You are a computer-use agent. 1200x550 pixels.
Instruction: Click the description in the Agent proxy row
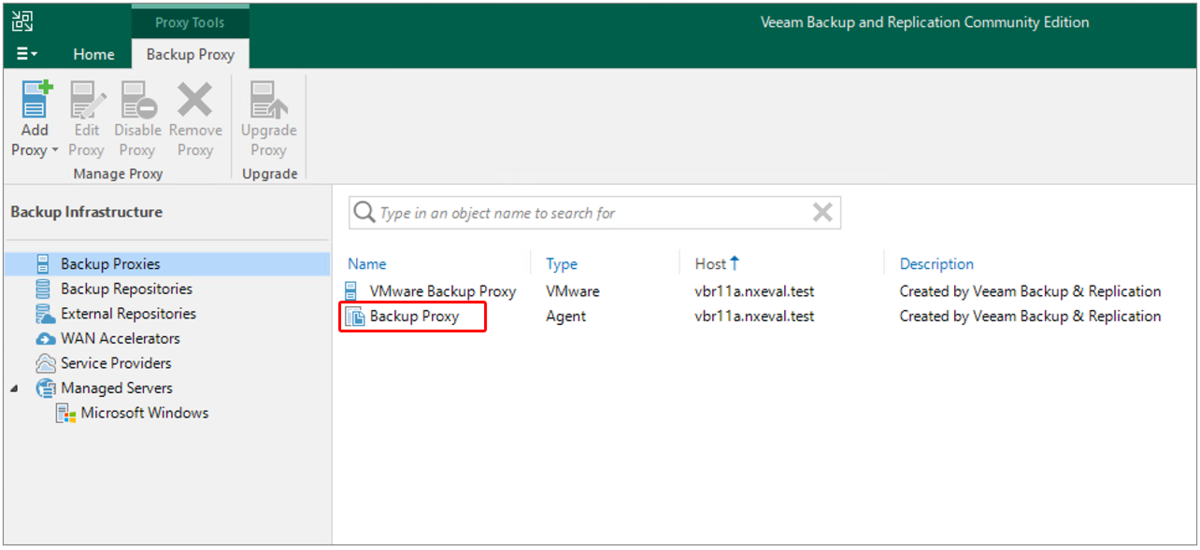point(1030,316)
